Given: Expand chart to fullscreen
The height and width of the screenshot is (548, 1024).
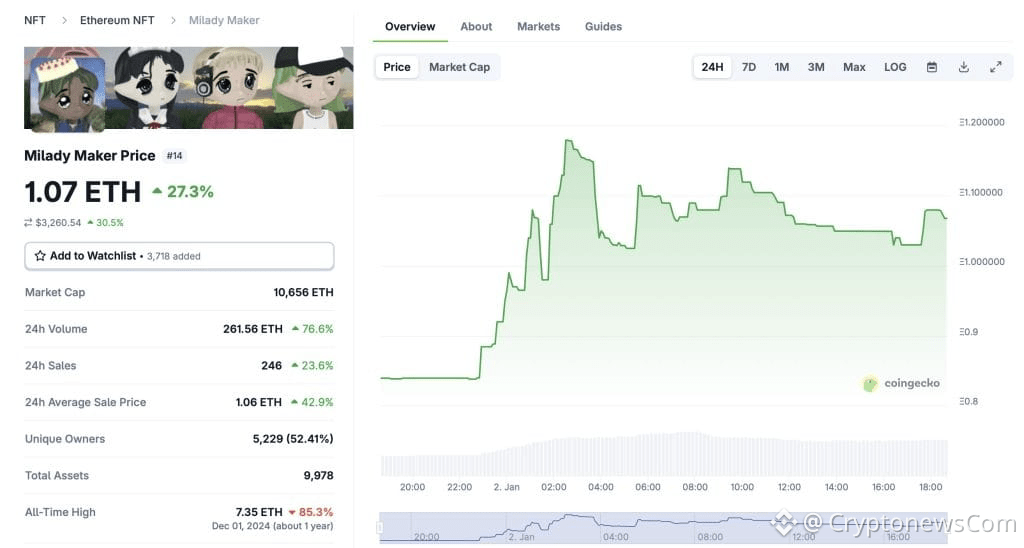Looking at the screenshot, I should coord(996,67).
